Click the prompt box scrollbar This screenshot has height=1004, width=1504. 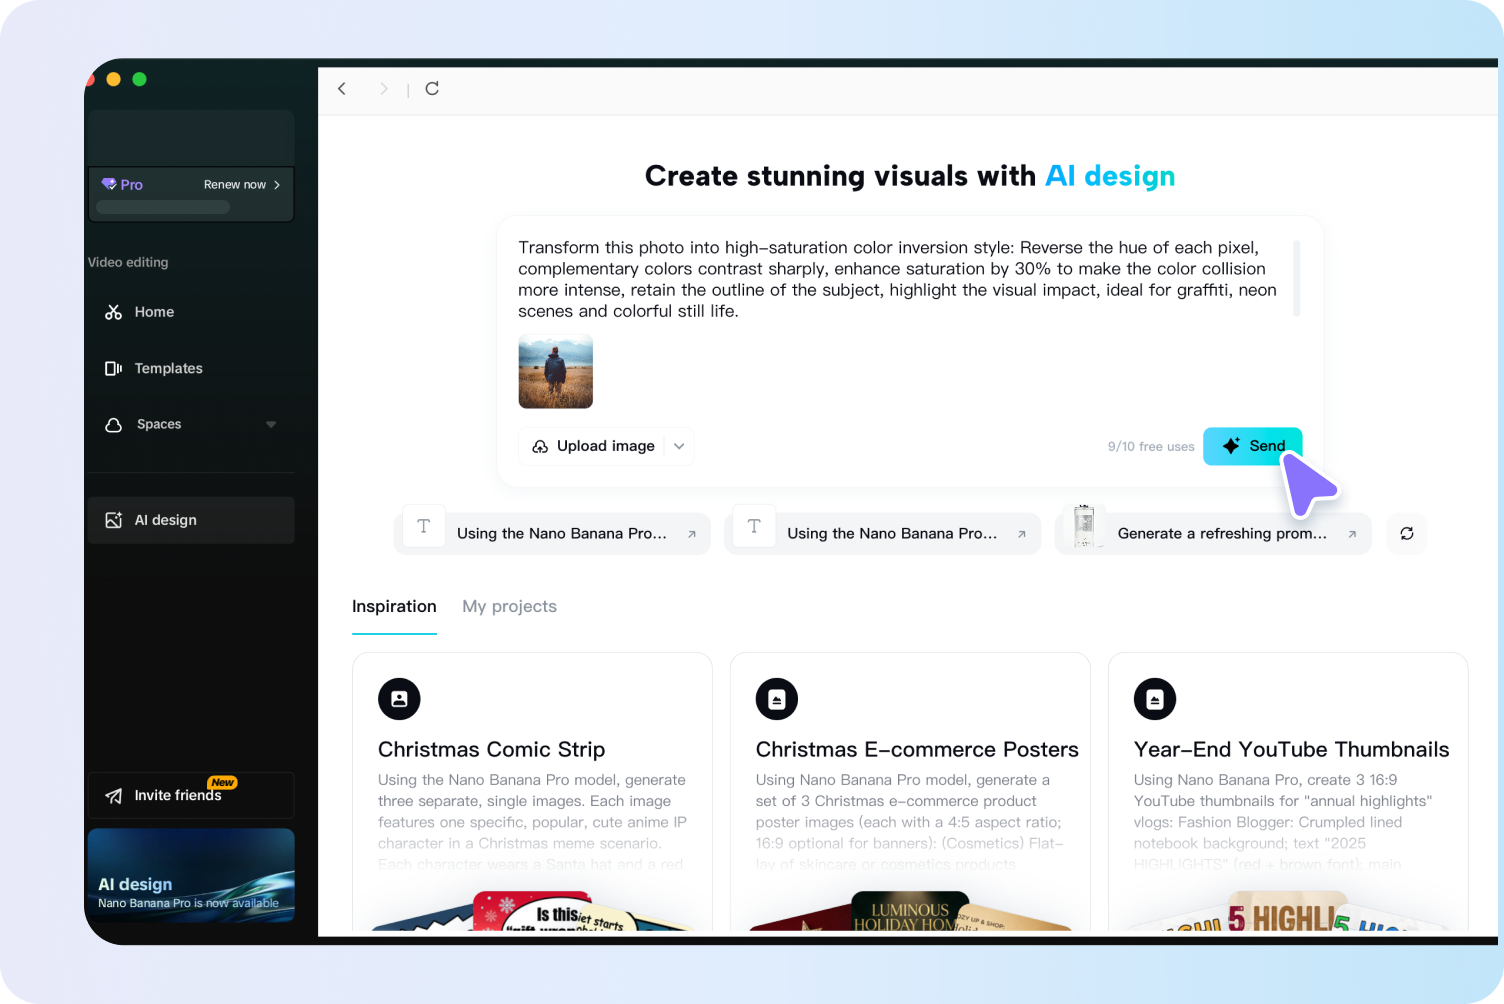click(x=1297, y=278)
